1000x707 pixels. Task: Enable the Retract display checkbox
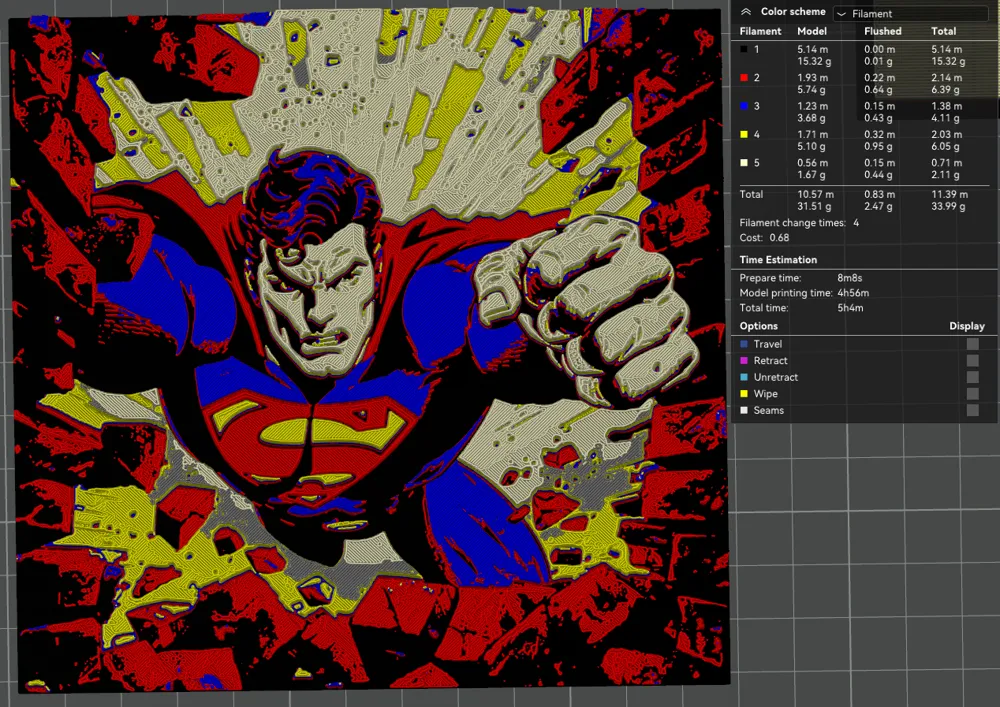pos(971,360)
